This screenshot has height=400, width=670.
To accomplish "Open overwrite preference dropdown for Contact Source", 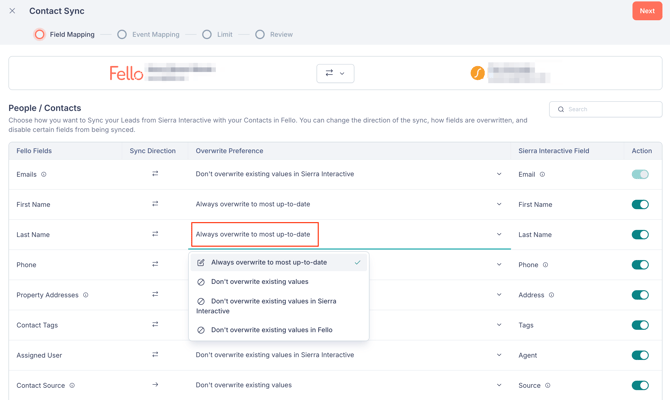I will [x=349, y=385].
